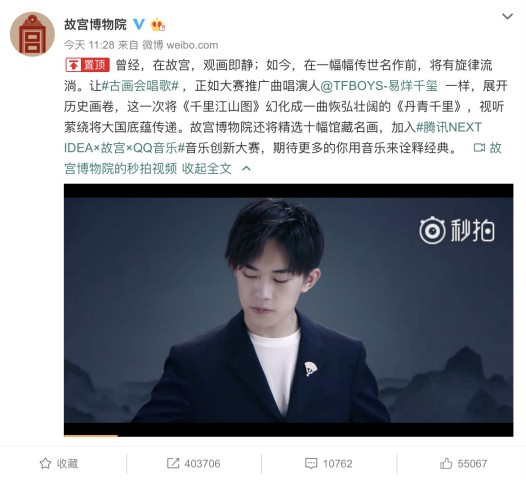Open comments via speech bubble icon

pyautogui.click(x=311, y=464)
